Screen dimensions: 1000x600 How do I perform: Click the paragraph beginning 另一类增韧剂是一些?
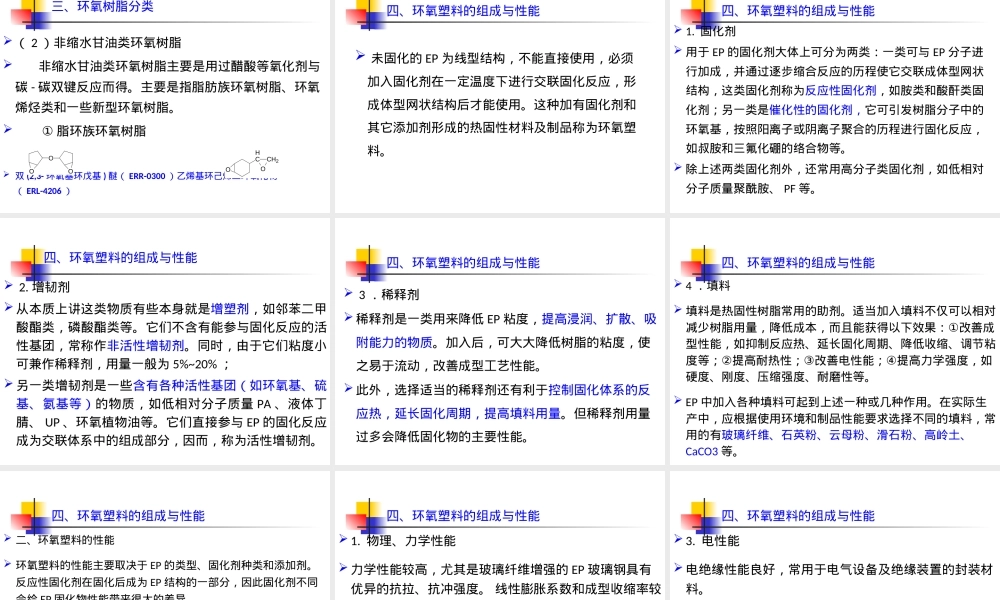pyautogui.click(x=171, y=413)
